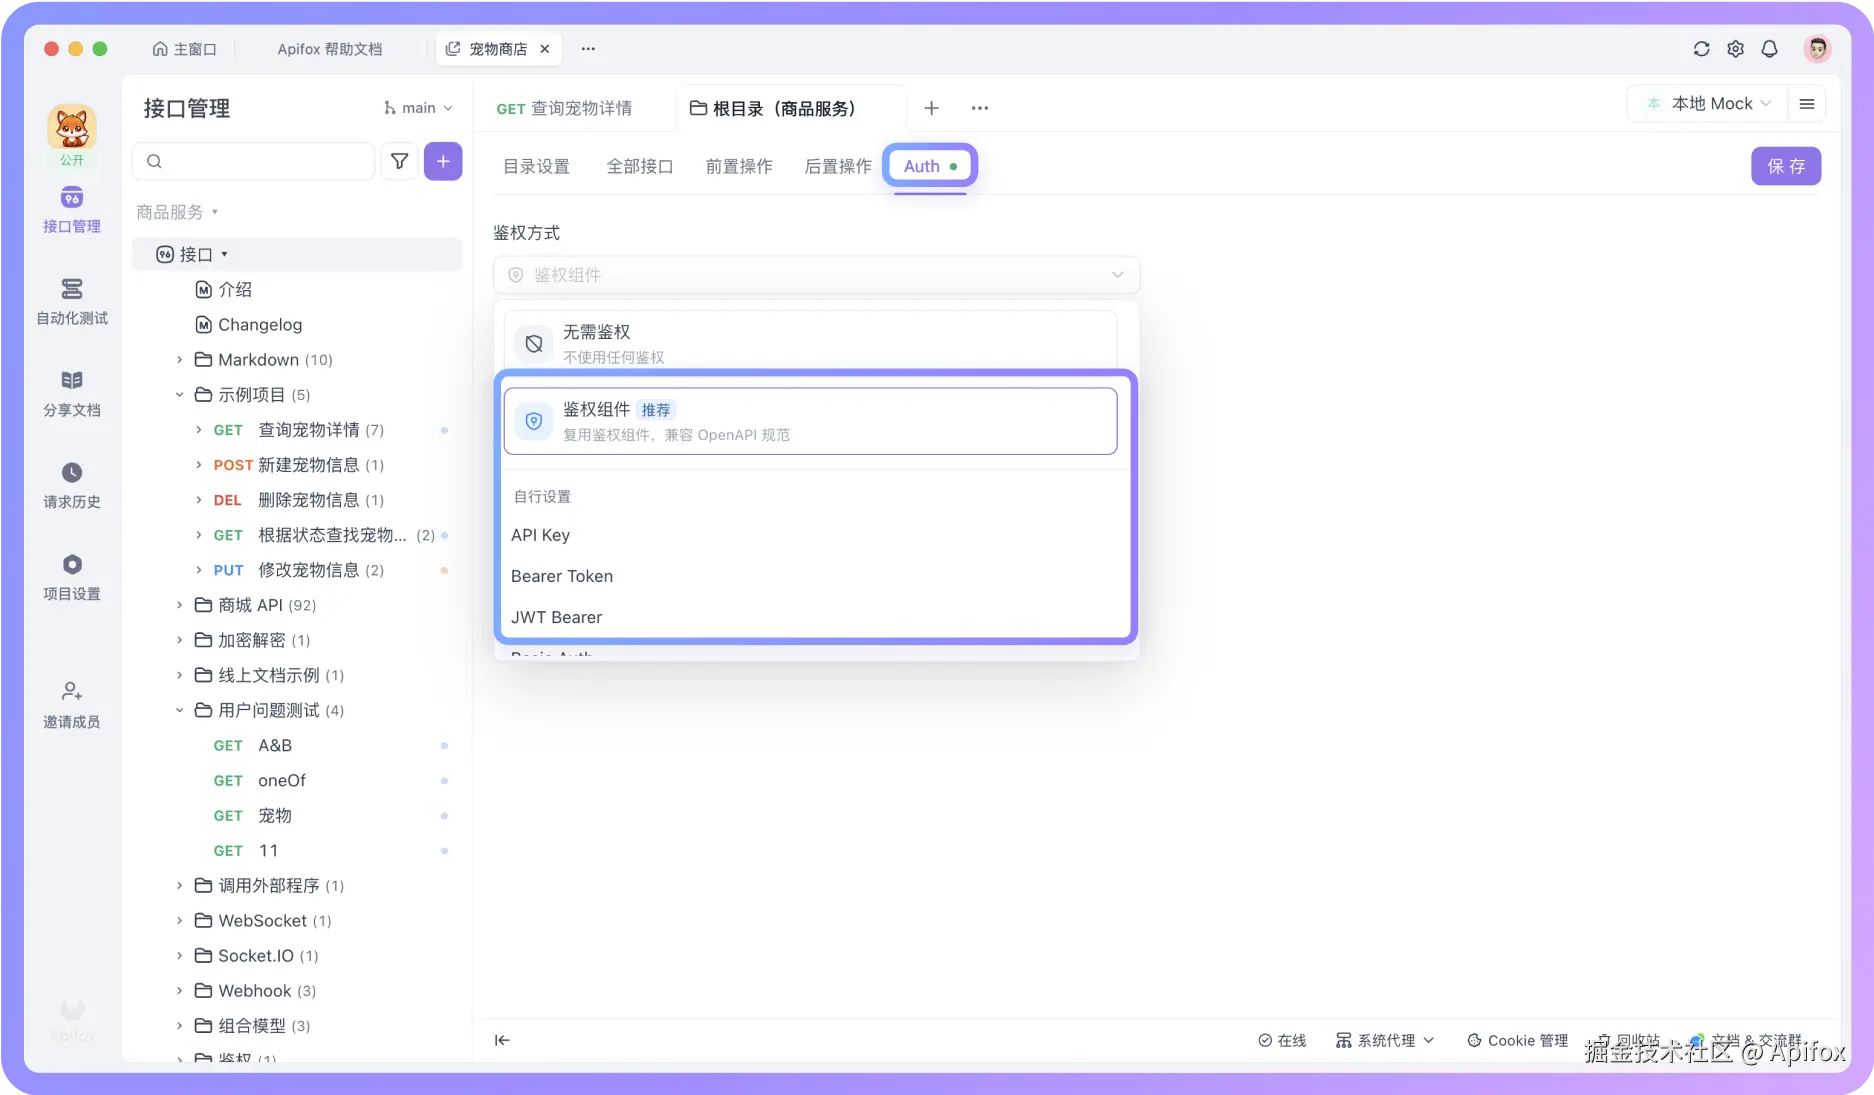Open the 分享文档 panel in sidebar
Screen dimensions: 1874x1095
click(x=71, y=392)
